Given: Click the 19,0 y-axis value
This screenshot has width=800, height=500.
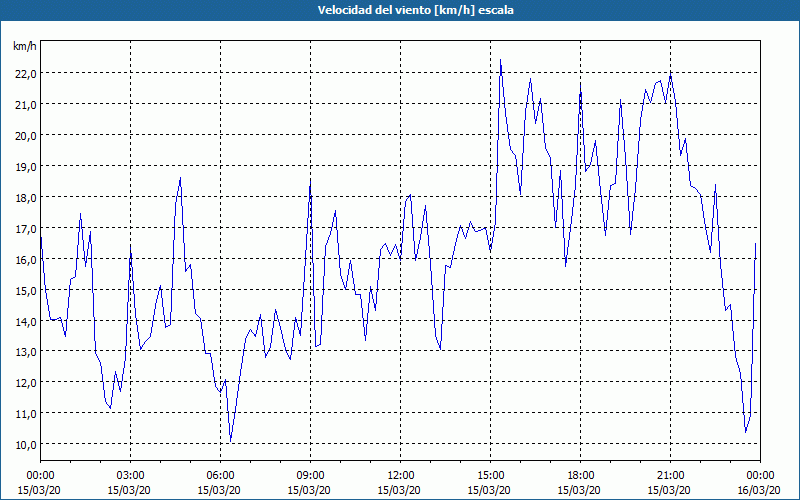Looking at the screenshot, I should (x=27, y=167).
